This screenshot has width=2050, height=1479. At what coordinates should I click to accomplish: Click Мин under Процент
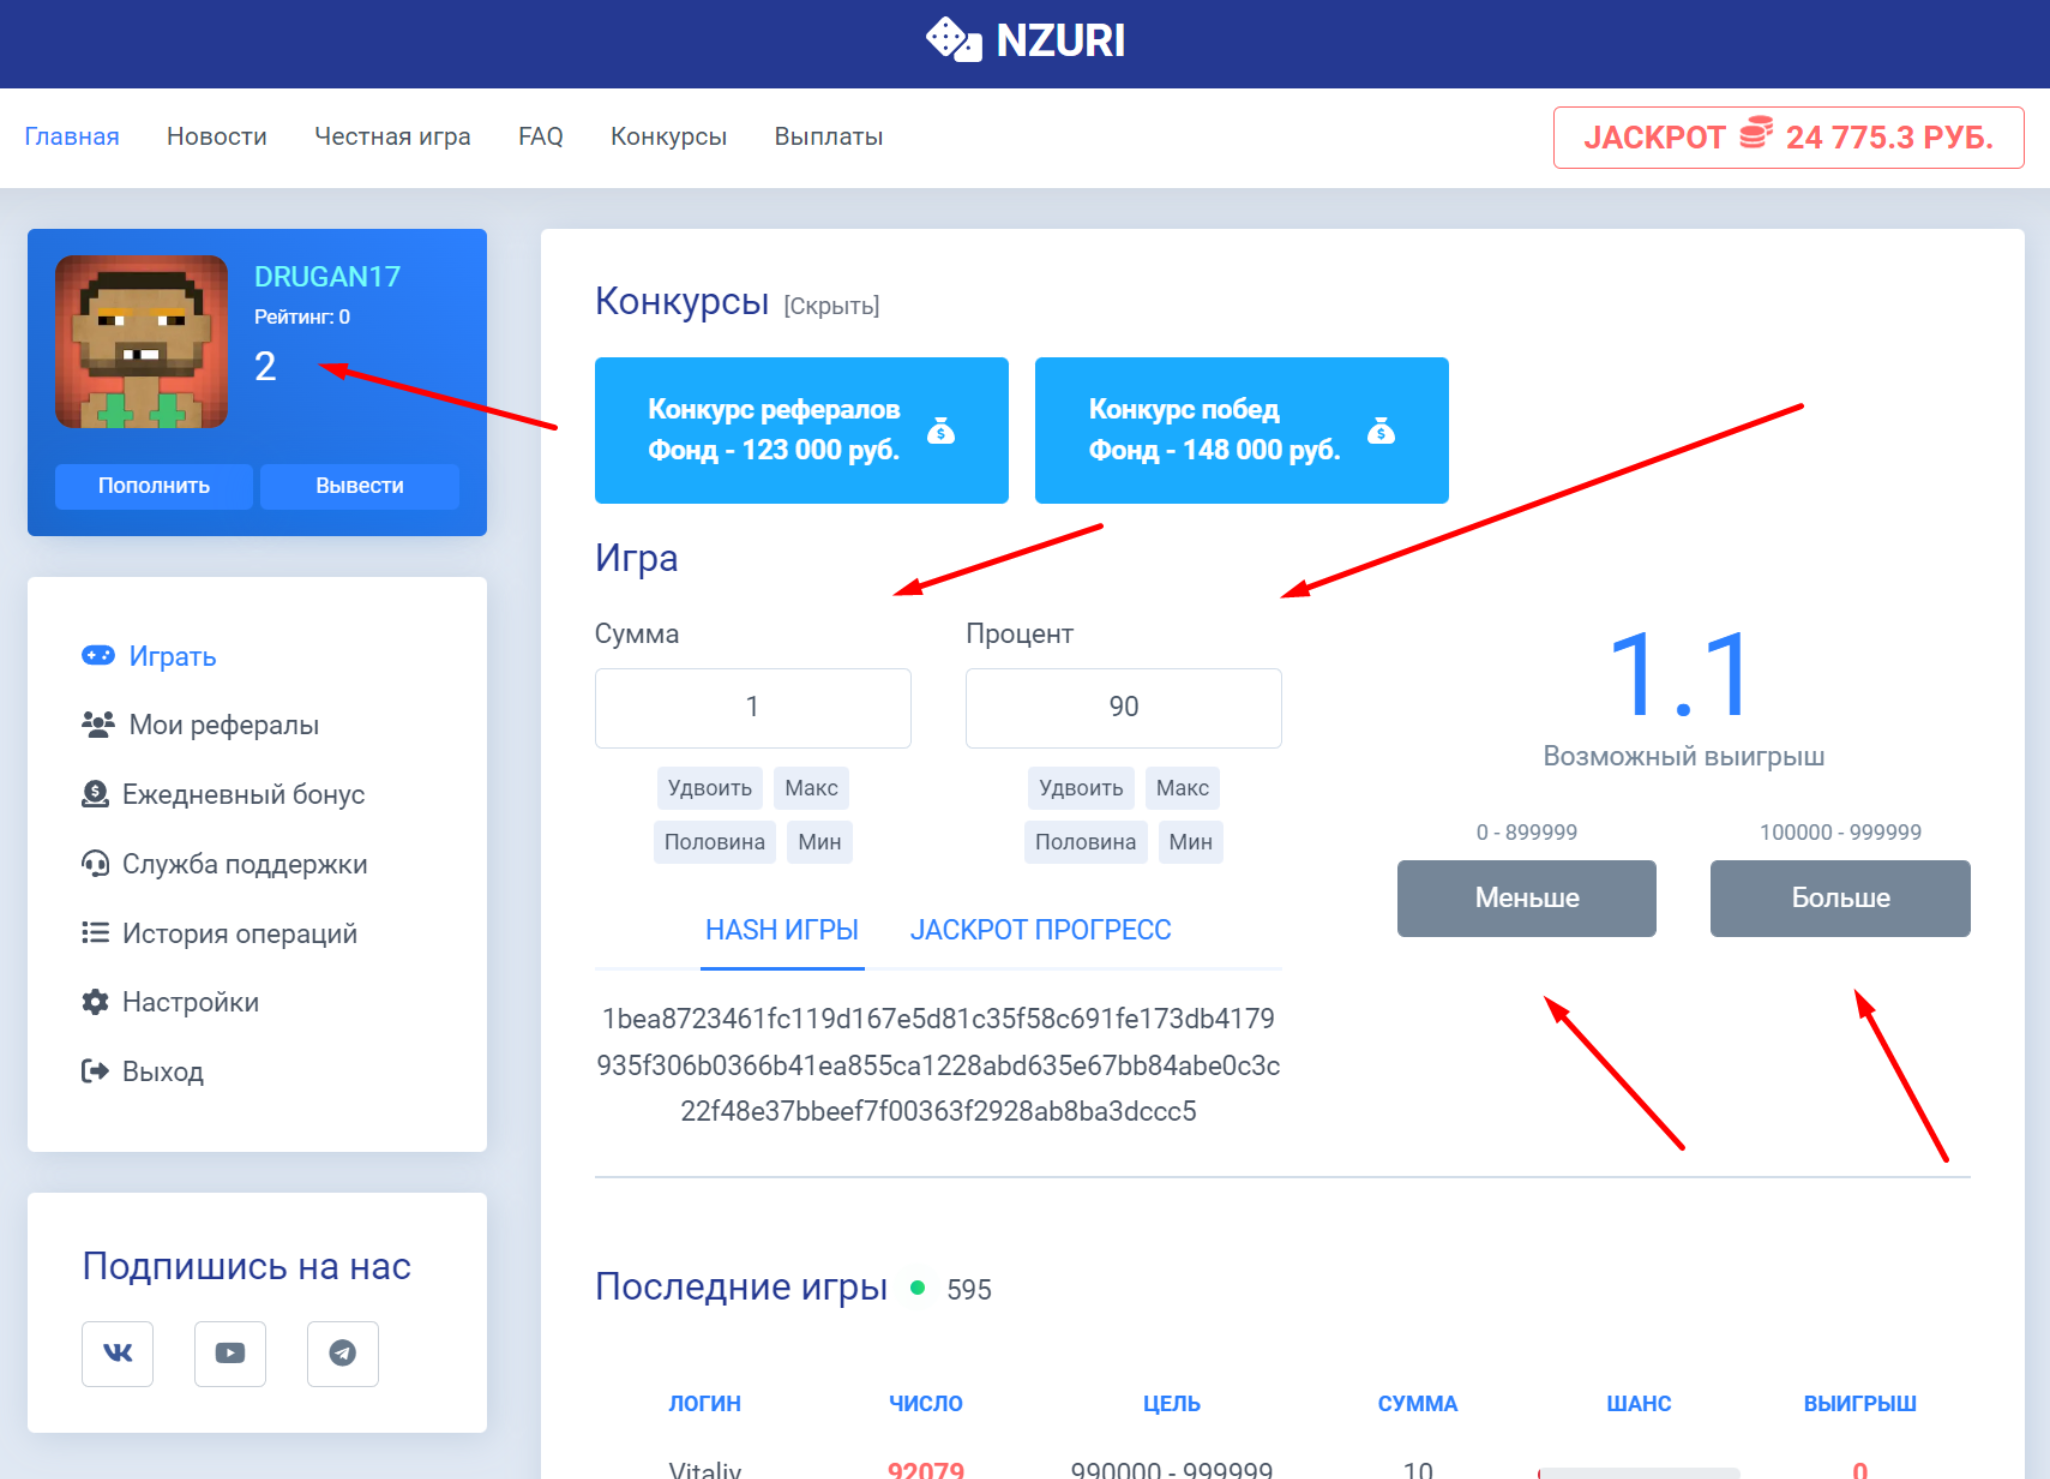[x=1191, y=842]
